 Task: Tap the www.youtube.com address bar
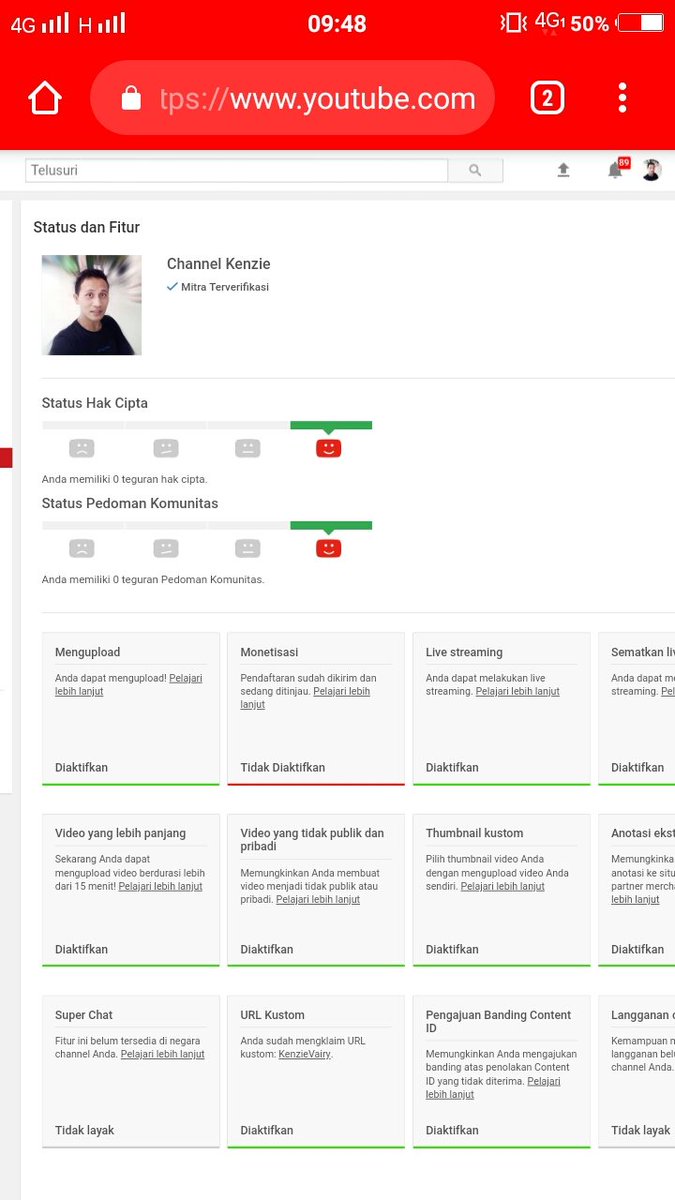coord(292,98)
